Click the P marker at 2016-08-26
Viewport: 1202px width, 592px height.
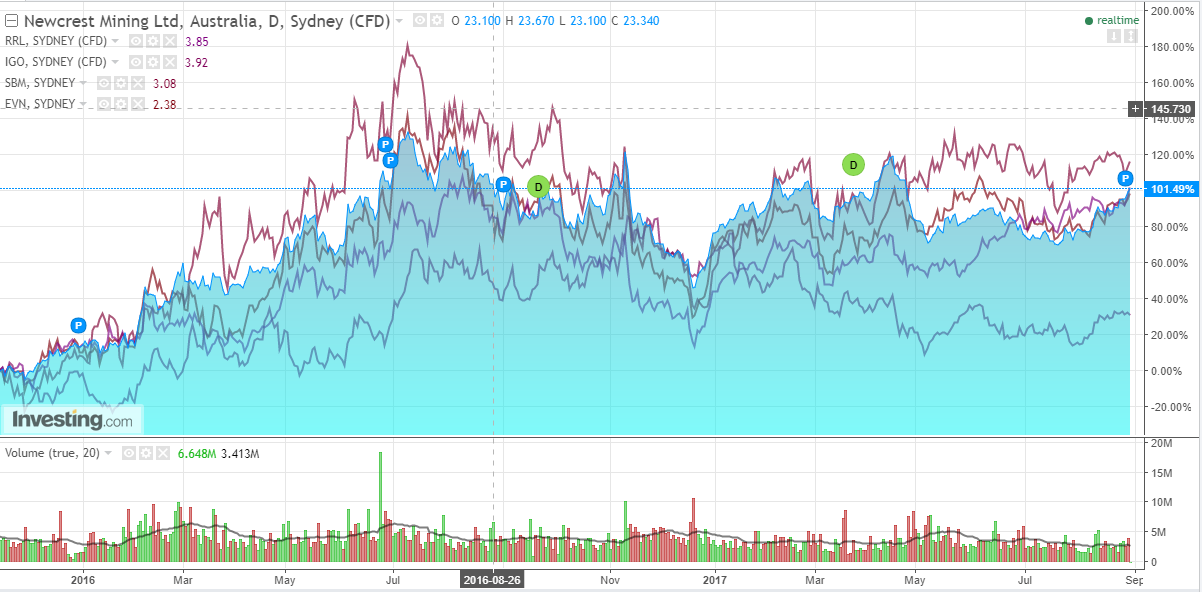tap(504, 184)
